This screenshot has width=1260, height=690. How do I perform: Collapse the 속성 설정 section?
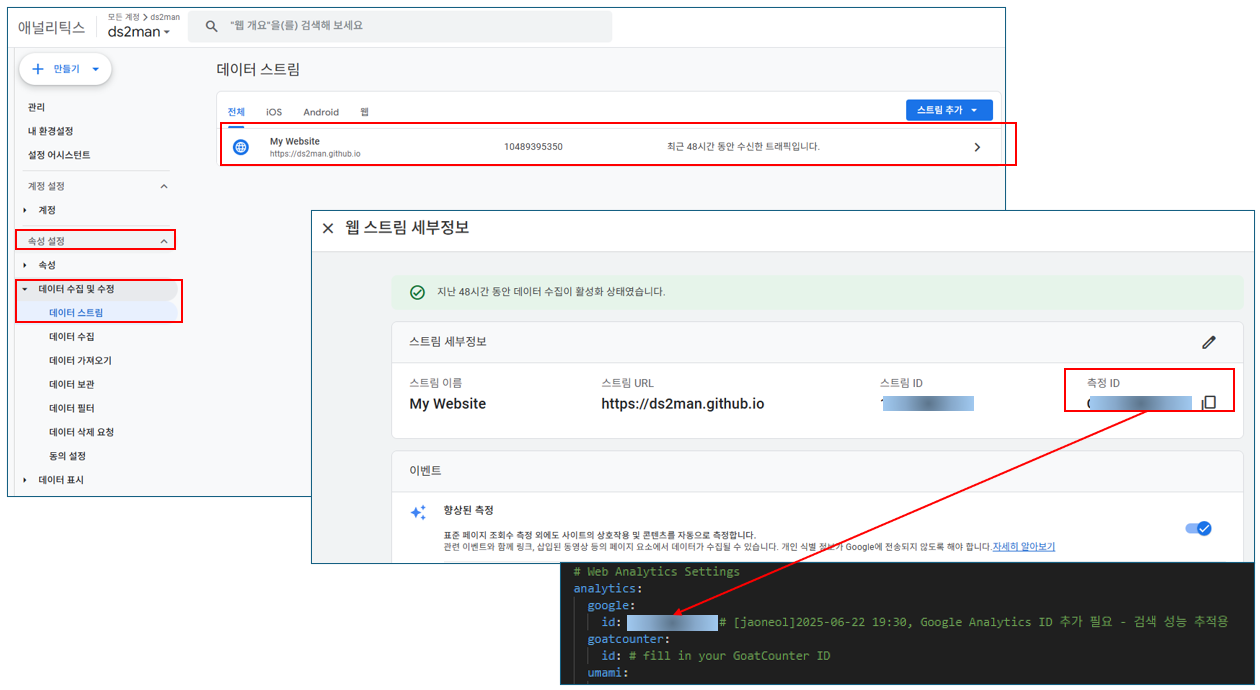[x=164, y=241]
